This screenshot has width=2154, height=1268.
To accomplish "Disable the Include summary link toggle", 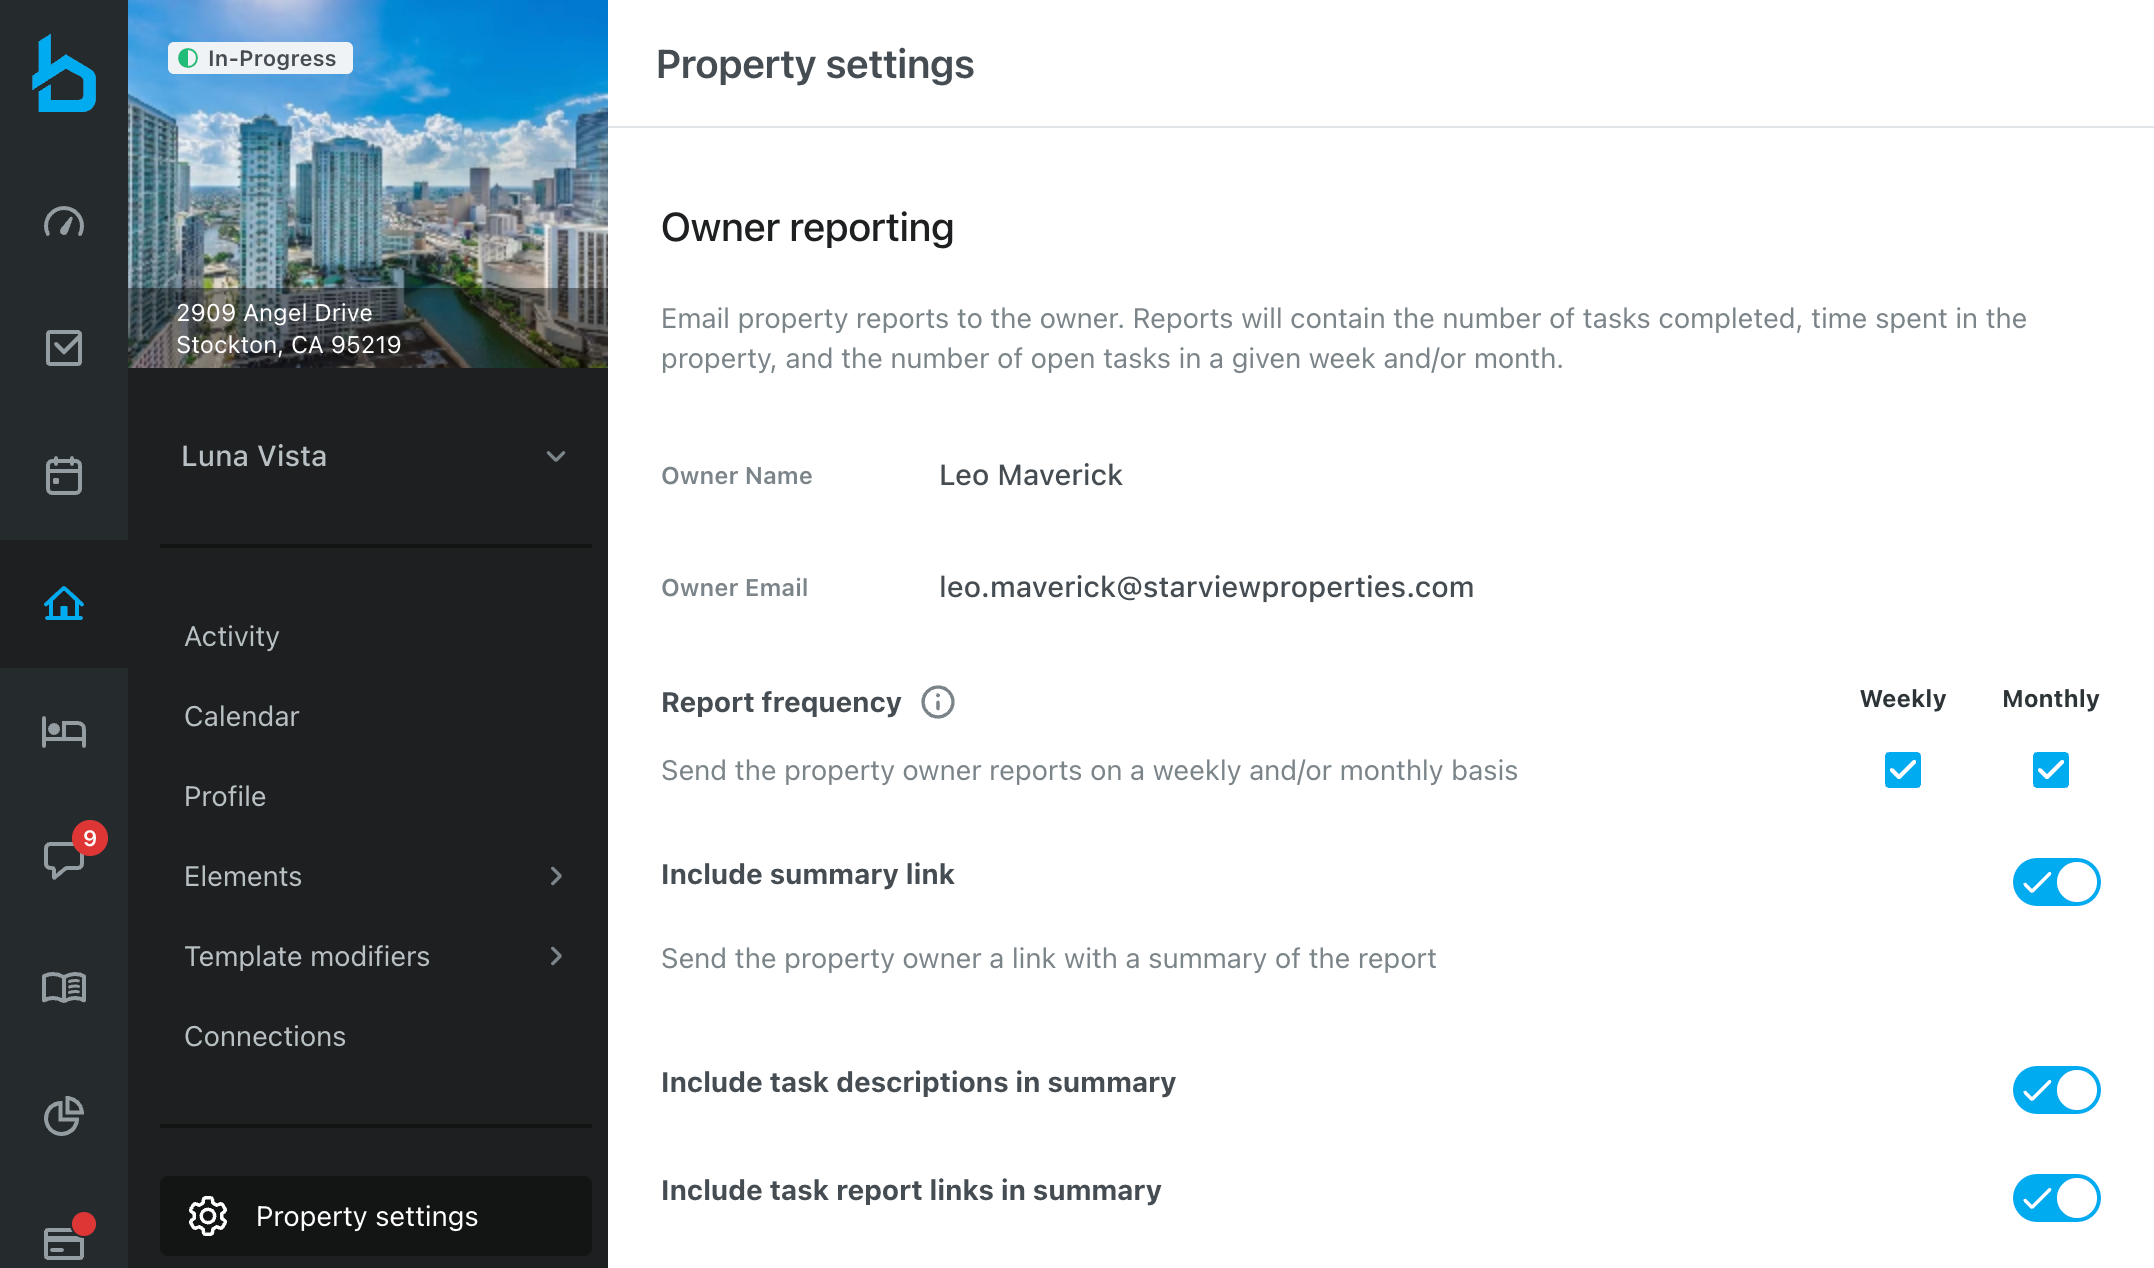I will (2056, 882).
